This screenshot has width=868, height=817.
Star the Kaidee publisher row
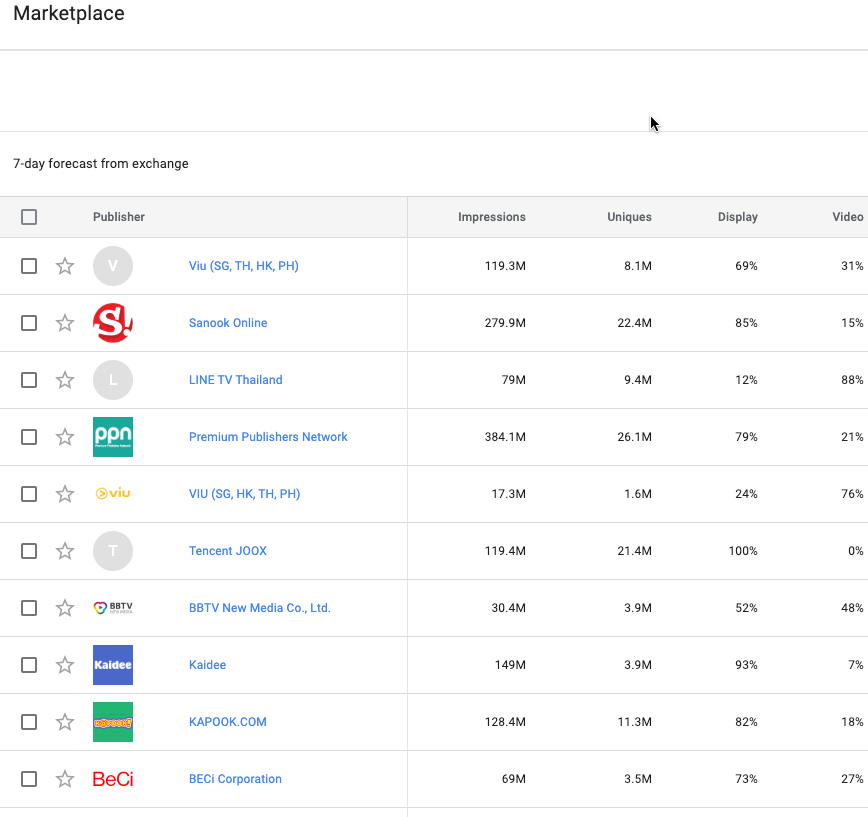tap(65, 665)
